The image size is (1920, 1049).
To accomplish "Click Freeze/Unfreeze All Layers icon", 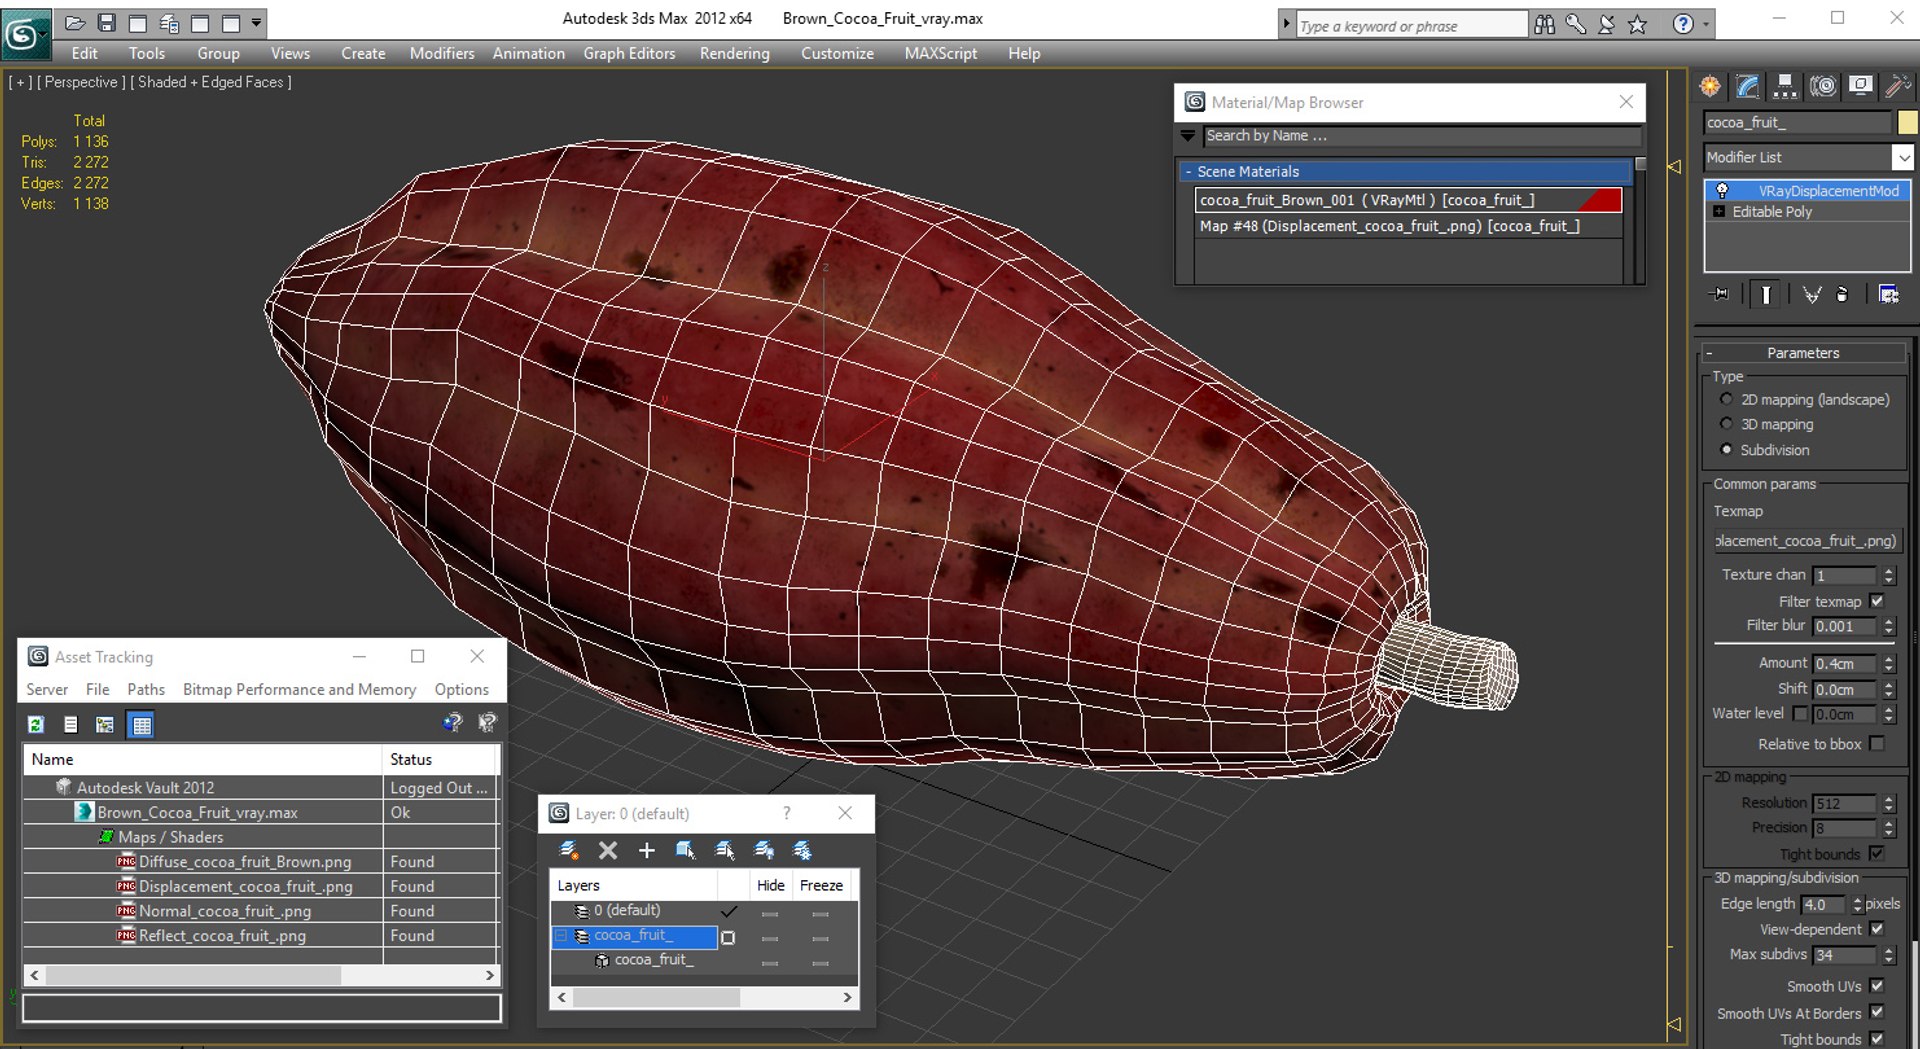I will point(802,850).
